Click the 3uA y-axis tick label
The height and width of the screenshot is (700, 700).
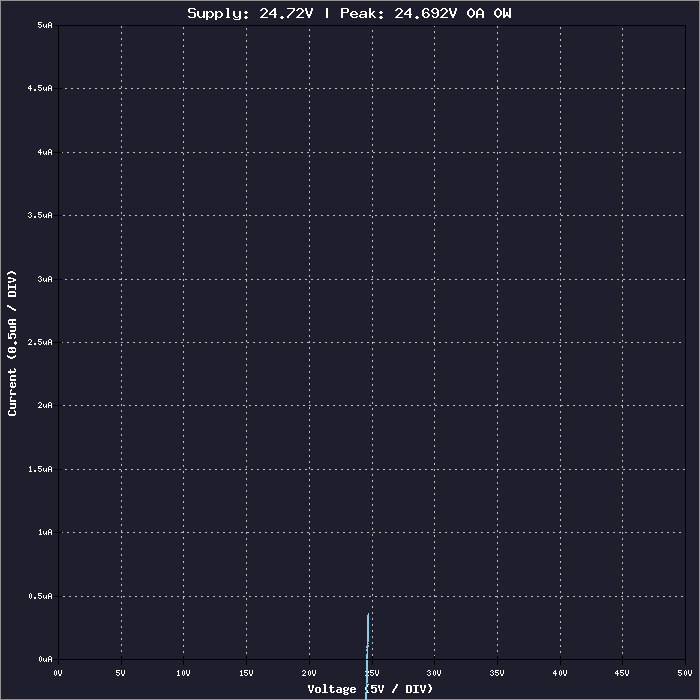coord(45,279)
